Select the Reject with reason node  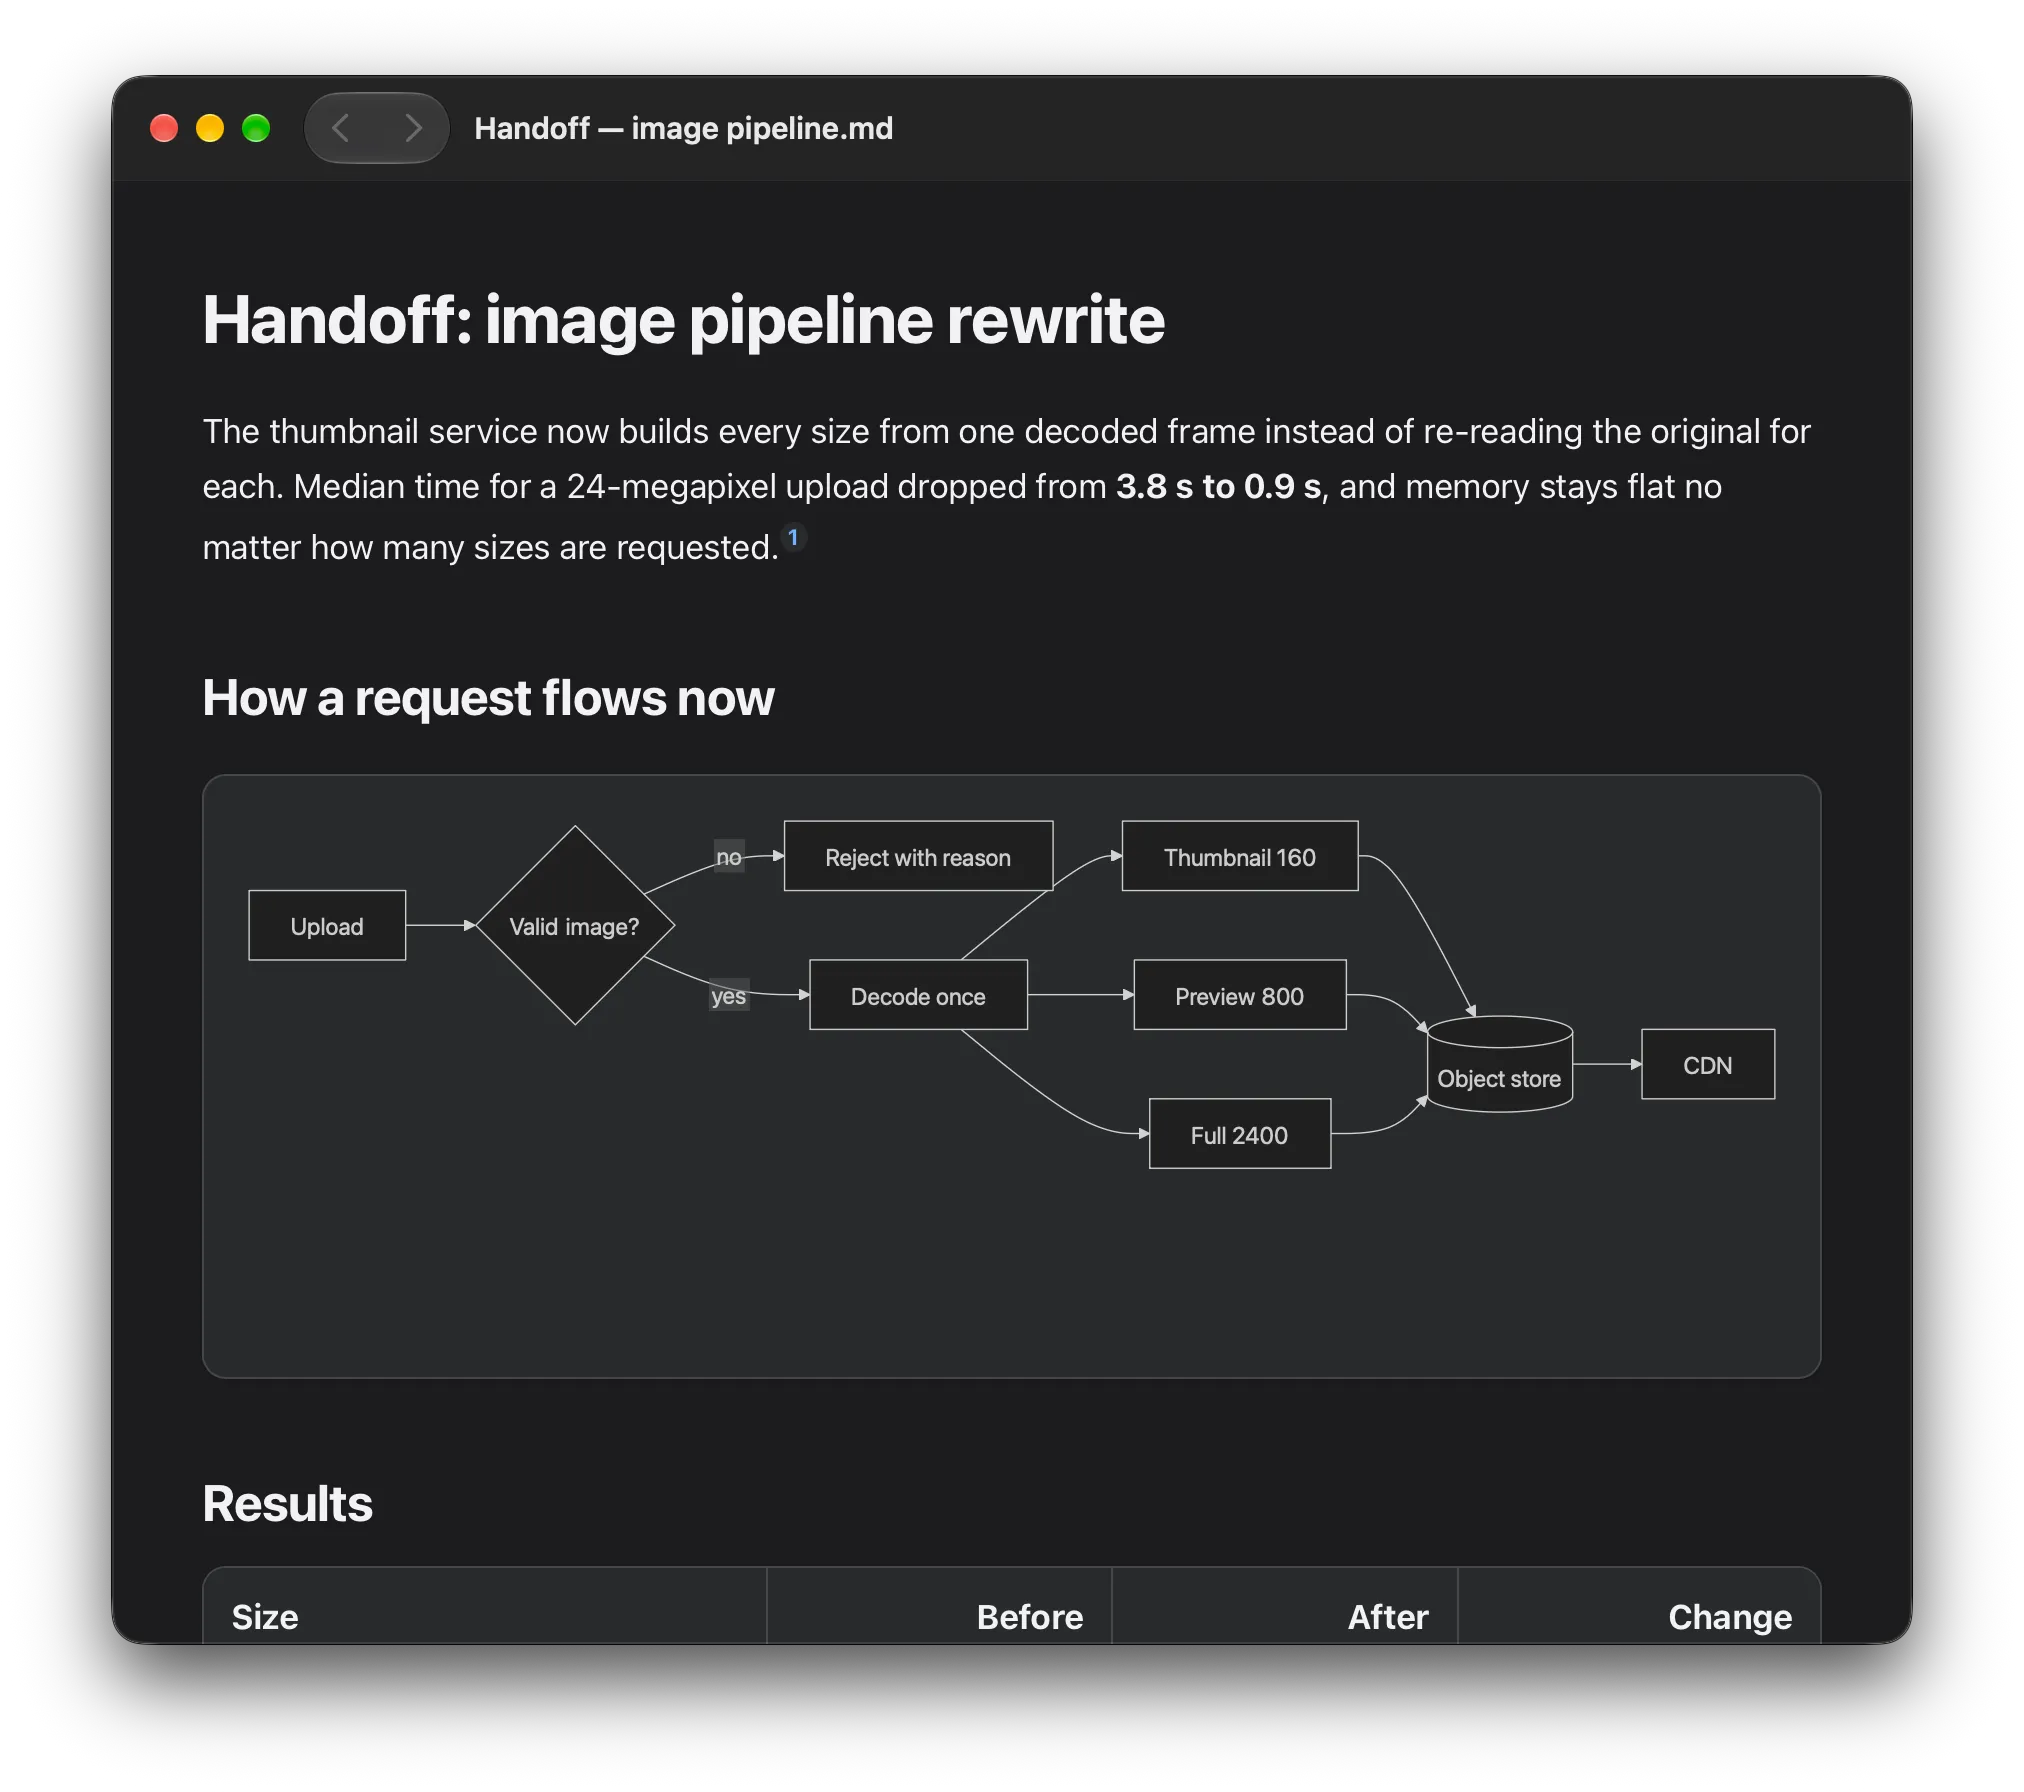pyautogui.click(x=918, y=856)
